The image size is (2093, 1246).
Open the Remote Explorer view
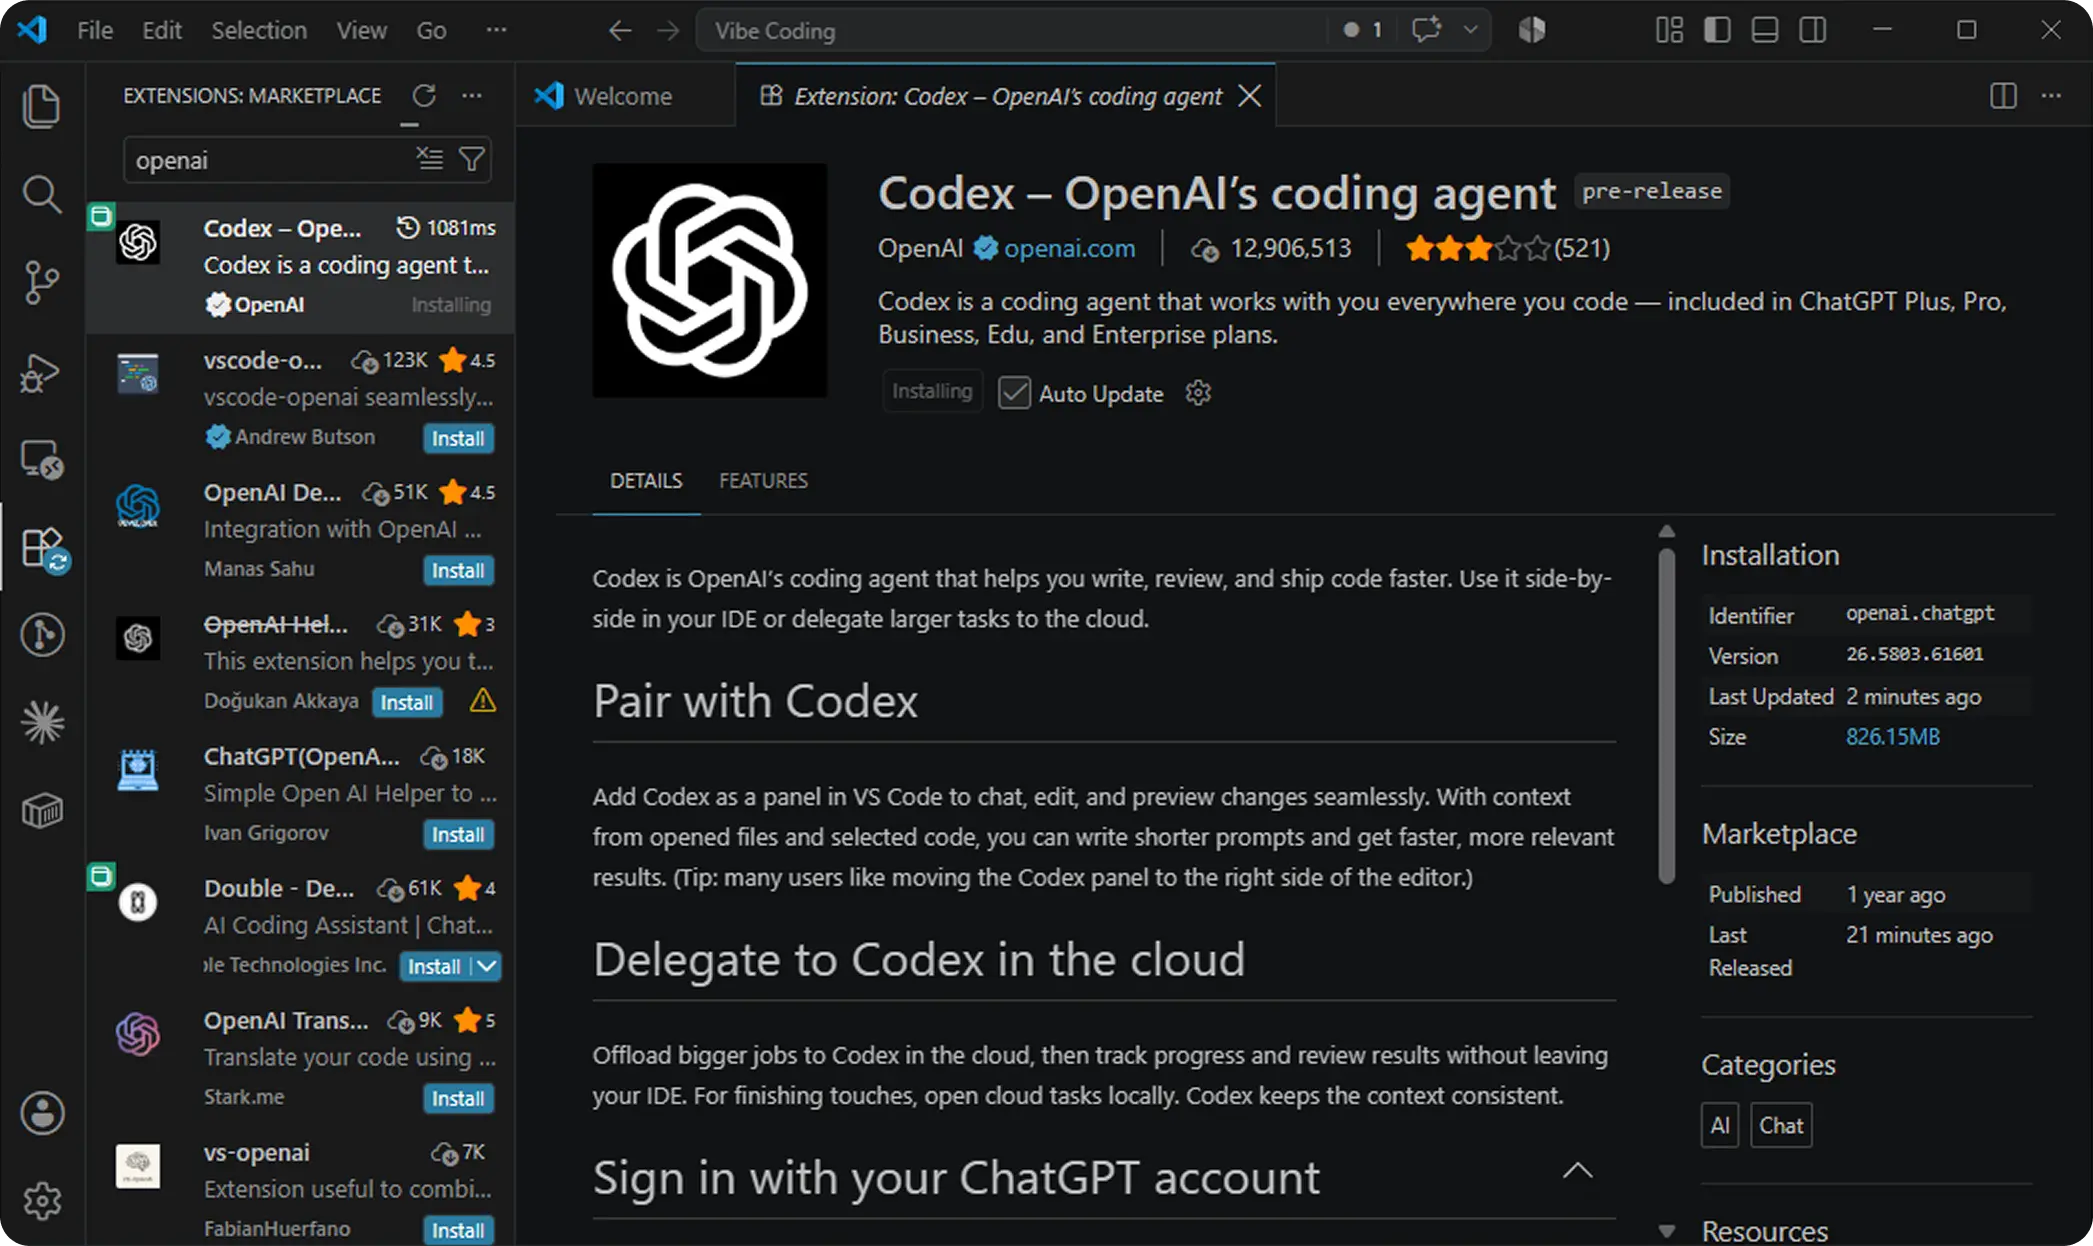(42, 460)
